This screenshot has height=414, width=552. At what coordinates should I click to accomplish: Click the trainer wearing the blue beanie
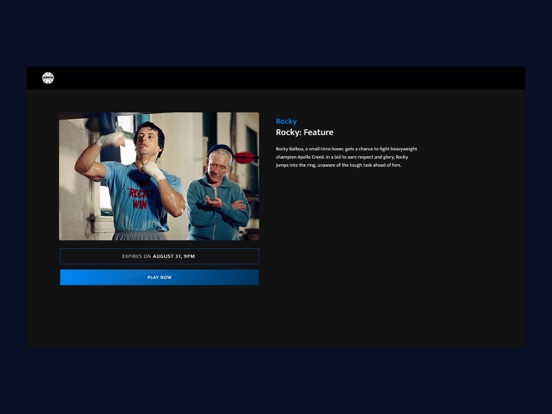click(218, 194)
